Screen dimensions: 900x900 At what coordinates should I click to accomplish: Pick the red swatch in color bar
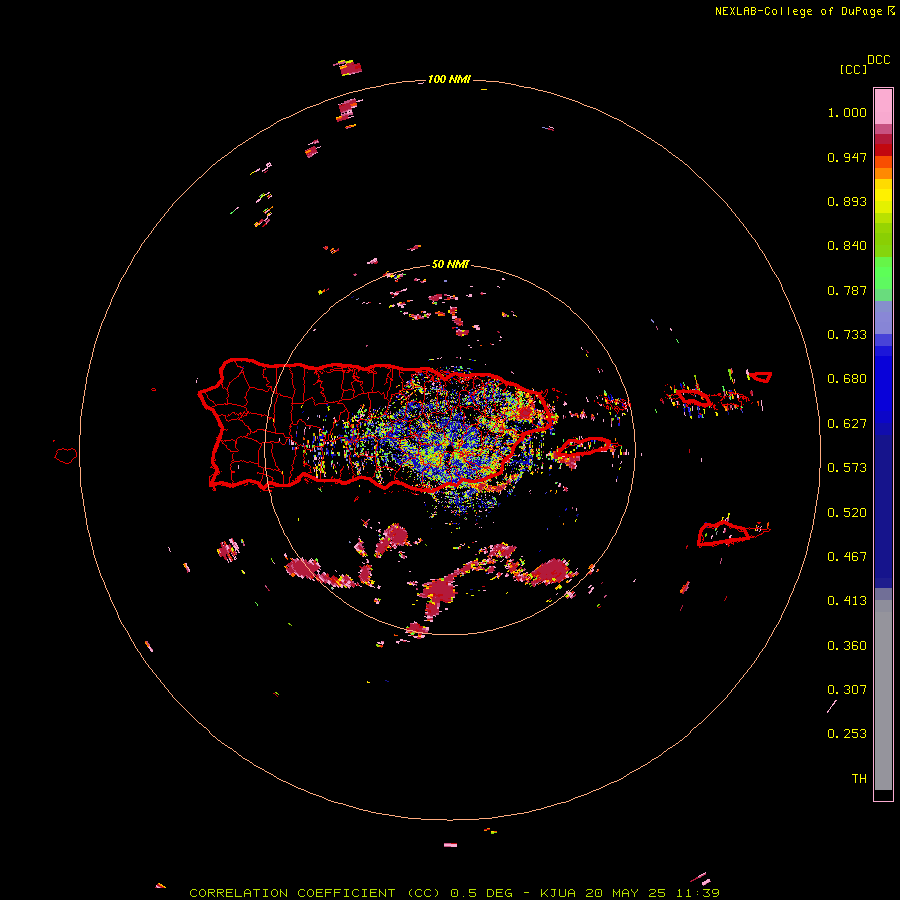[x=883, y=150]
